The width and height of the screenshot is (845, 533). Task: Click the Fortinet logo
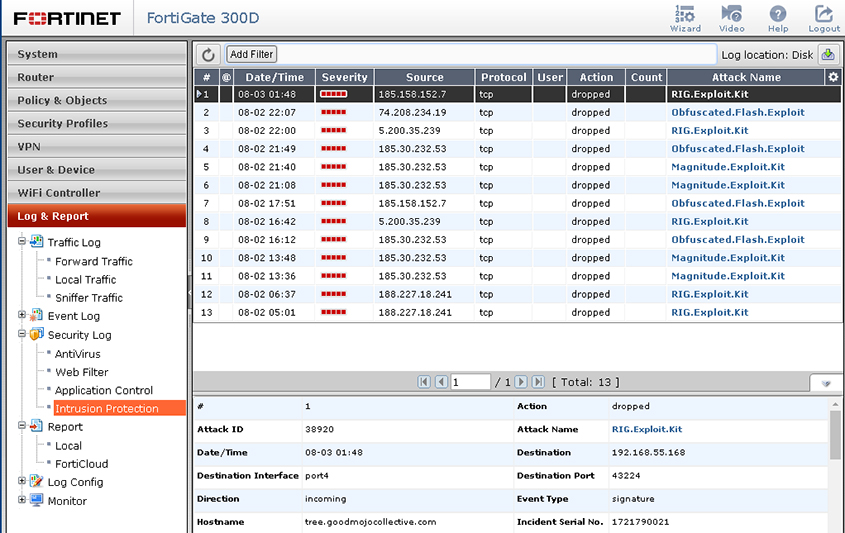(67, 18)
